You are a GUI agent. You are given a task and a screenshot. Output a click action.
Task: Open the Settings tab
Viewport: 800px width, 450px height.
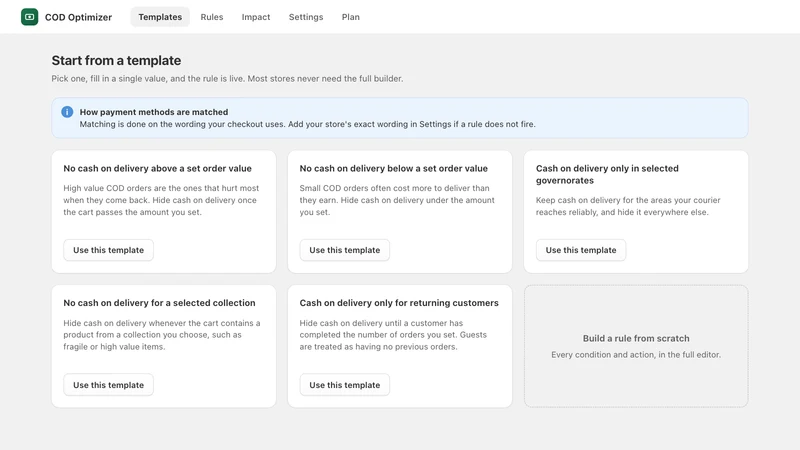click(x=306, y=17)
